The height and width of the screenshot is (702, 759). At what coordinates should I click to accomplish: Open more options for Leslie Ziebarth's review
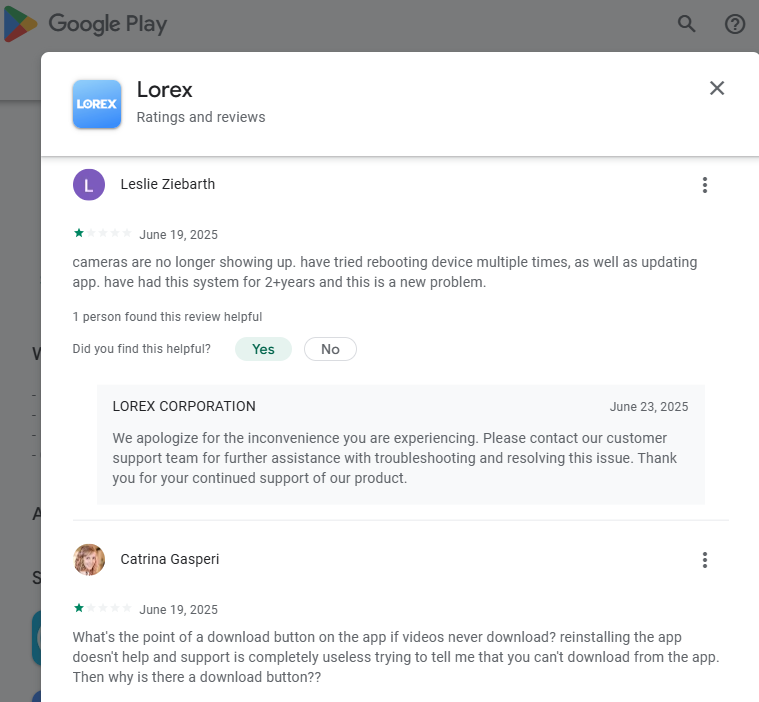pos(705,185)
